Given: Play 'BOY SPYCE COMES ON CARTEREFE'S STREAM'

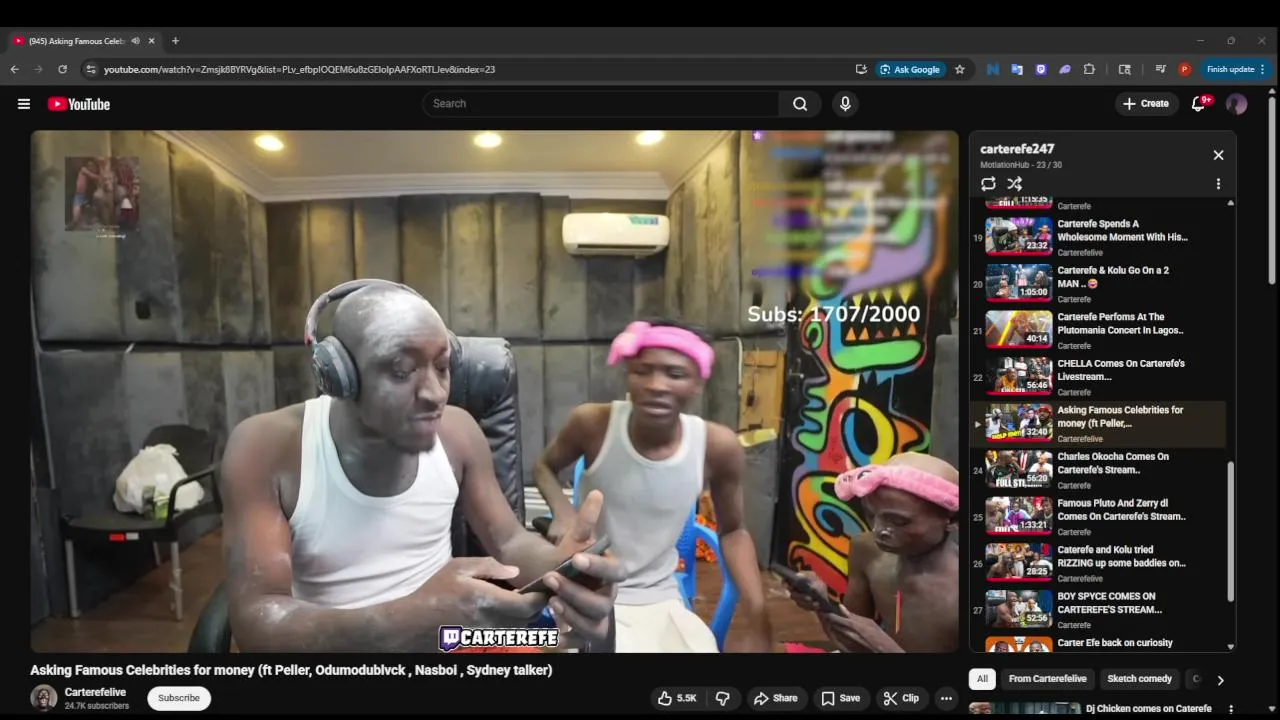Looking at the screenshot, I should pyautogui.click(x=1098, y=609).
